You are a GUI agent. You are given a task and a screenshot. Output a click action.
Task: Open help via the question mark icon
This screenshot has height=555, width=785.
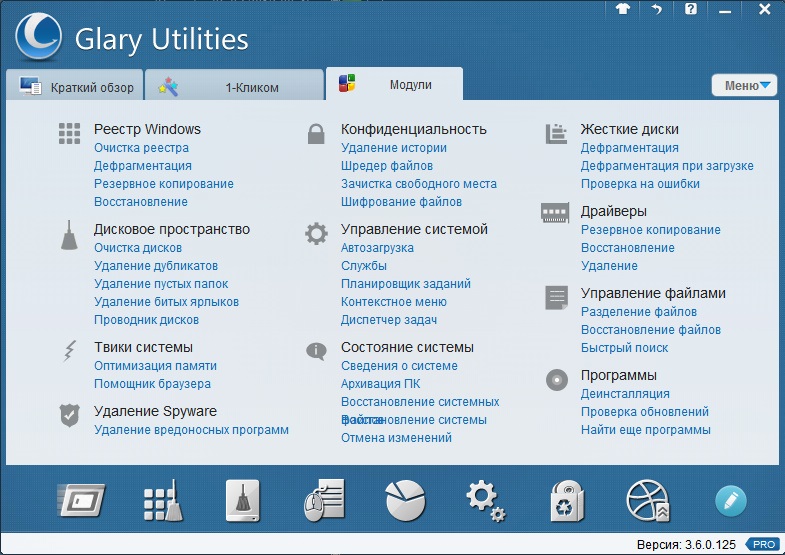click(690, 9)
